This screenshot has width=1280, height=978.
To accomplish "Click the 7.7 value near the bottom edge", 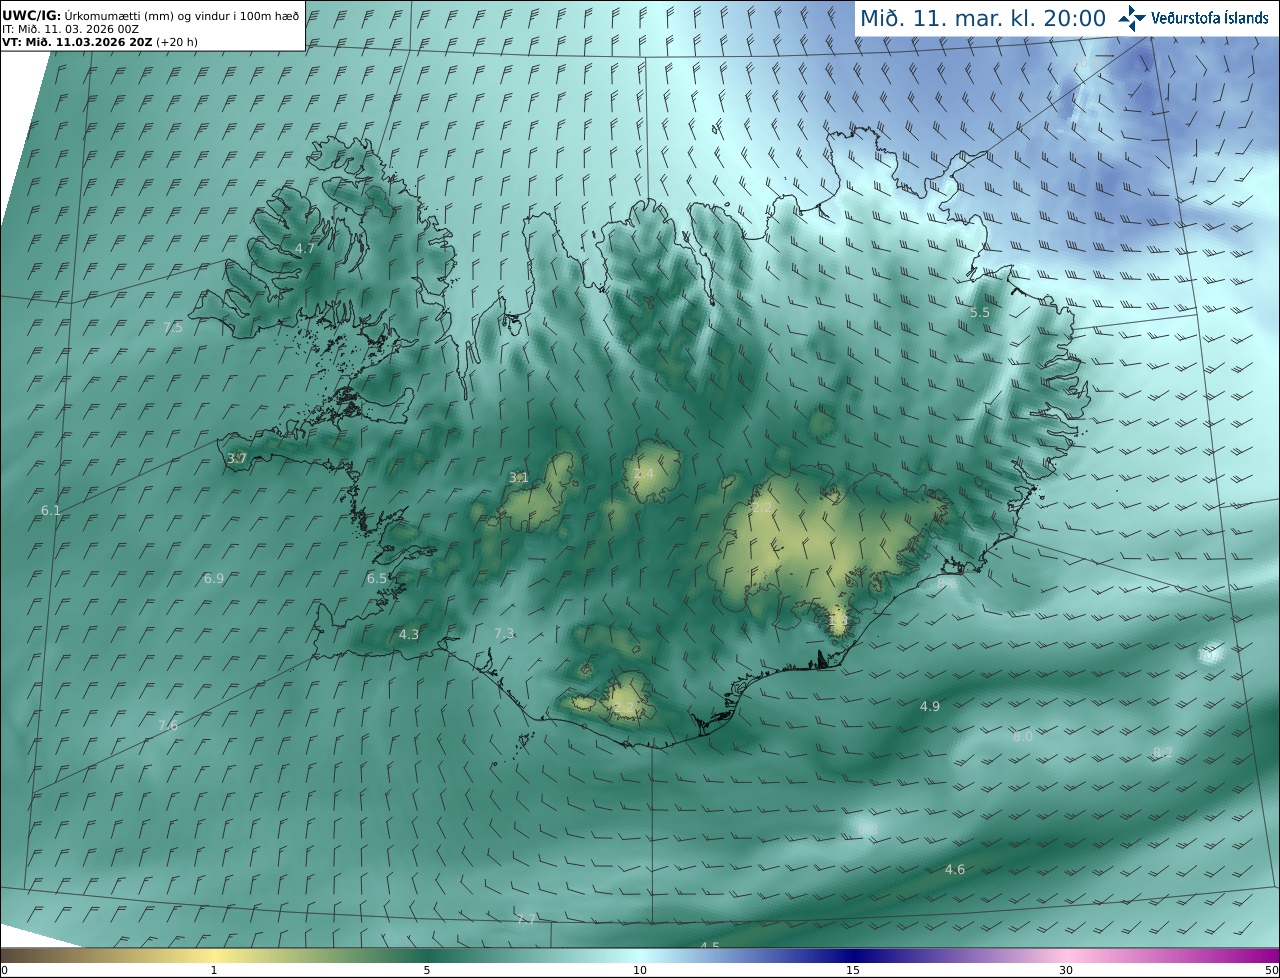I will 527,919.
